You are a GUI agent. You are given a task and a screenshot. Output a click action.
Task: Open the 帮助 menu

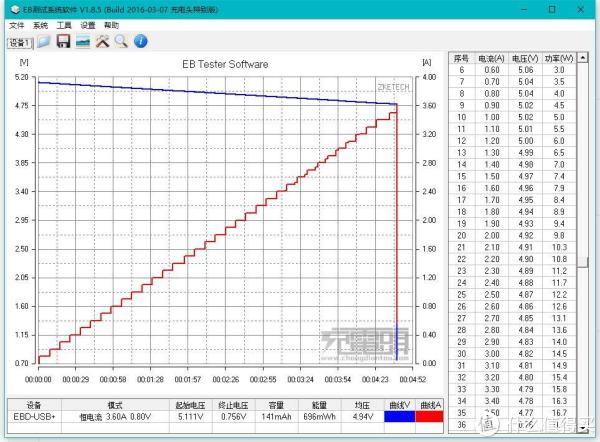(x=111, y=25)
